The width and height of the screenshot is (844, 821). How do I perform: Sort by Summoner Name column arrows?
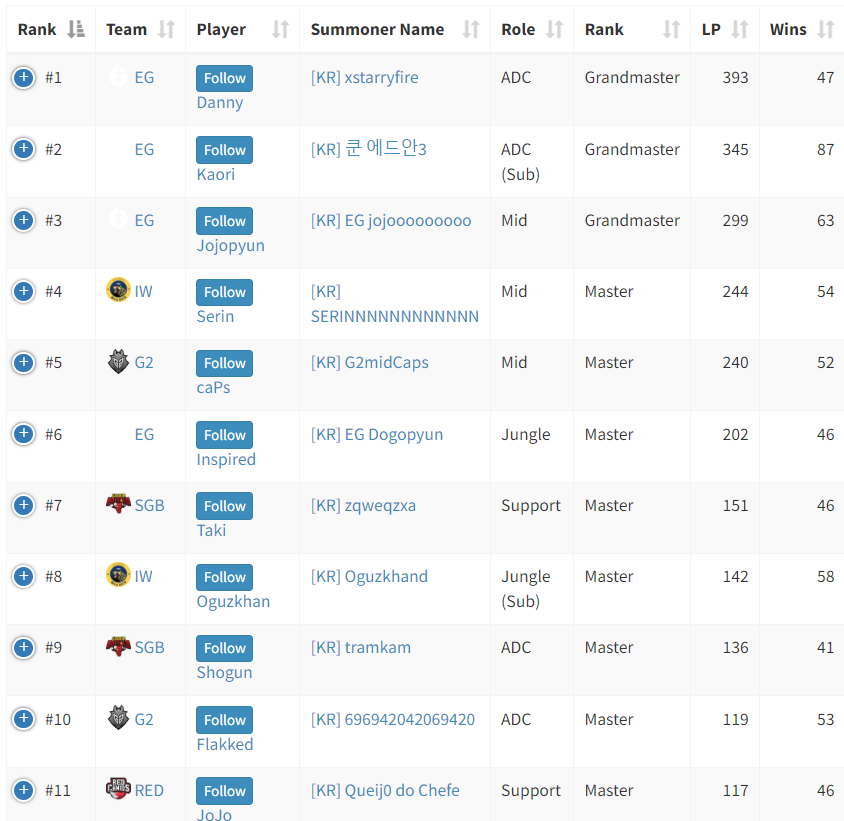tap(471, 29)
